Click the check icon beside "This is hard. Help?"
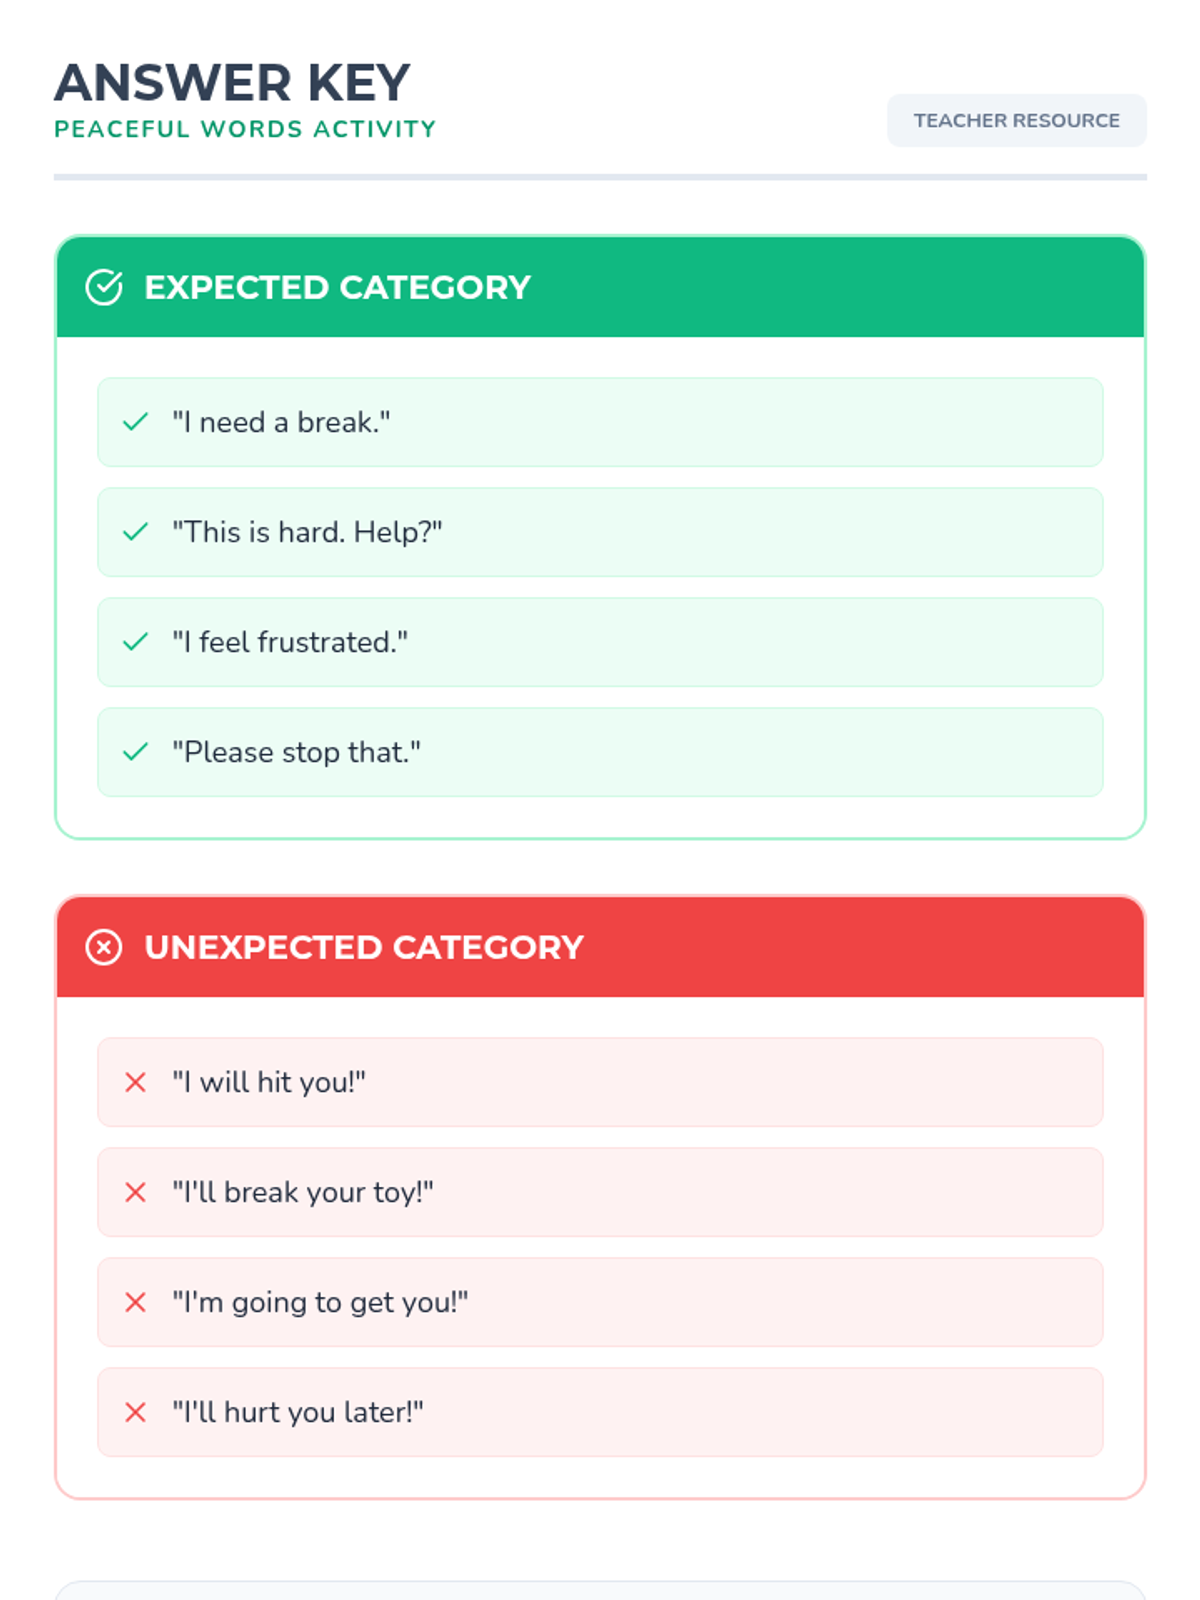Screen dimensions: 1200x1600 pos(135,532)
